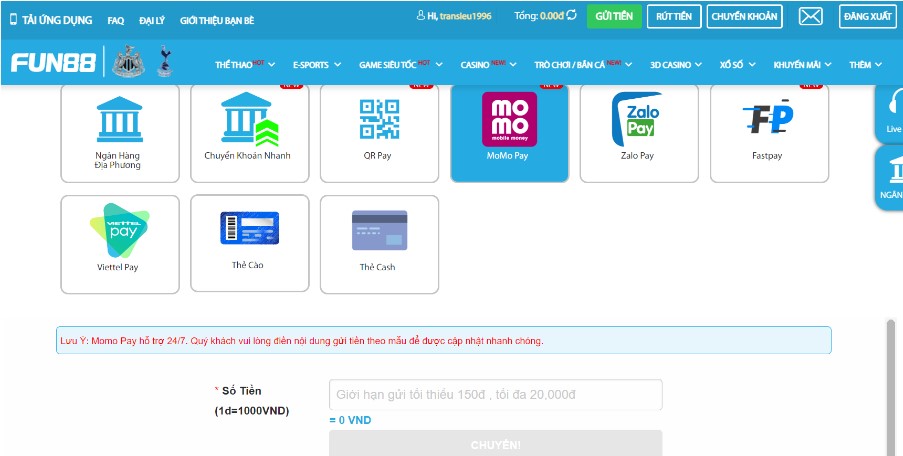This screenshot has height=456, width=903.
Task: Select the Fastpay payment option
Action: click(769, 133)
